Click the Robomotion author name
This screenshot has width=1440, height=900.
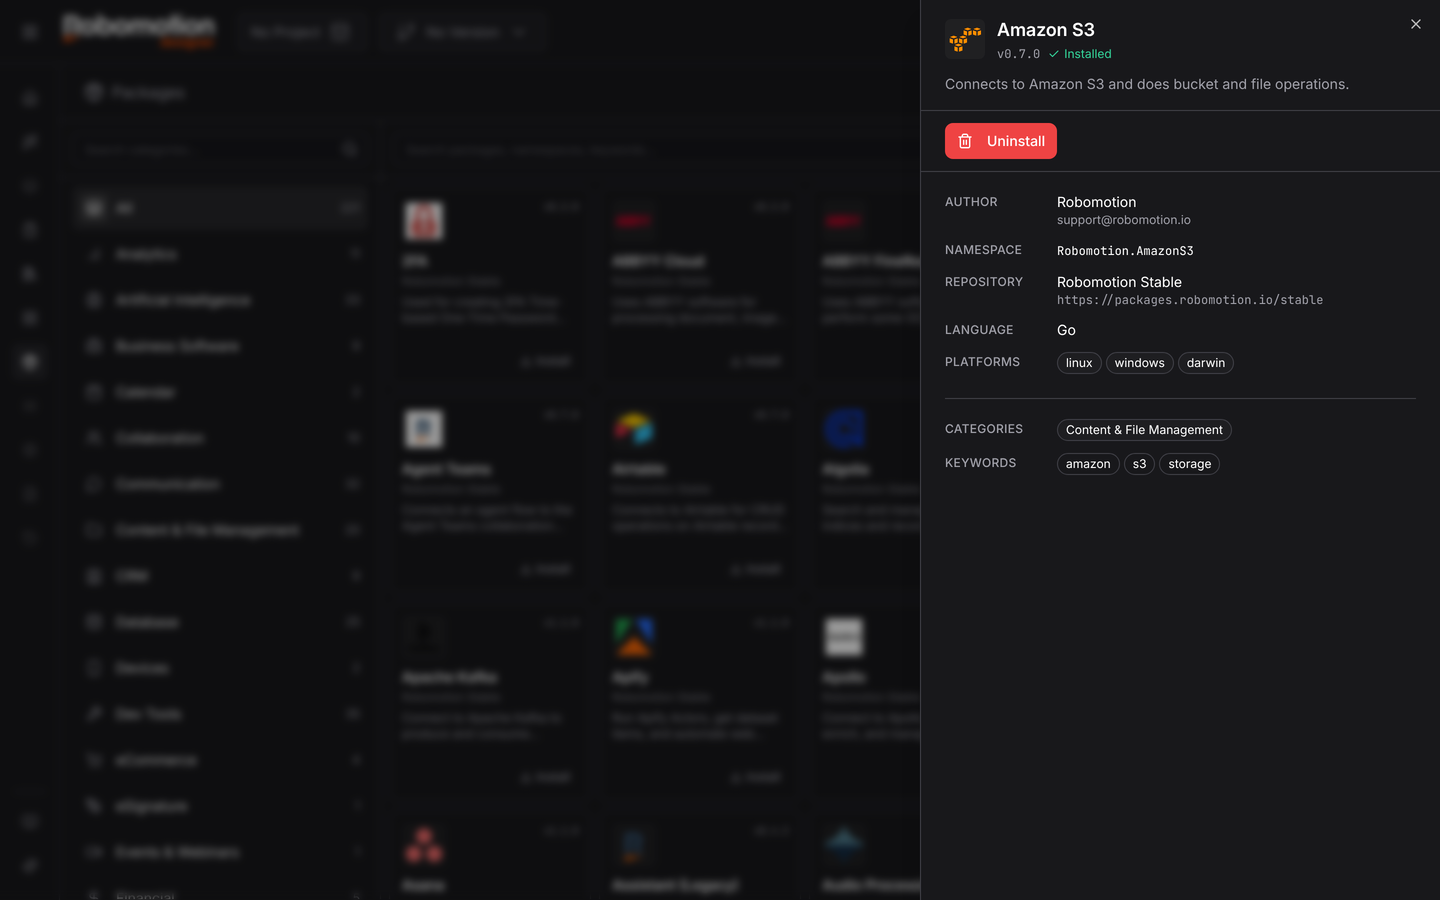coord(1096,202)
